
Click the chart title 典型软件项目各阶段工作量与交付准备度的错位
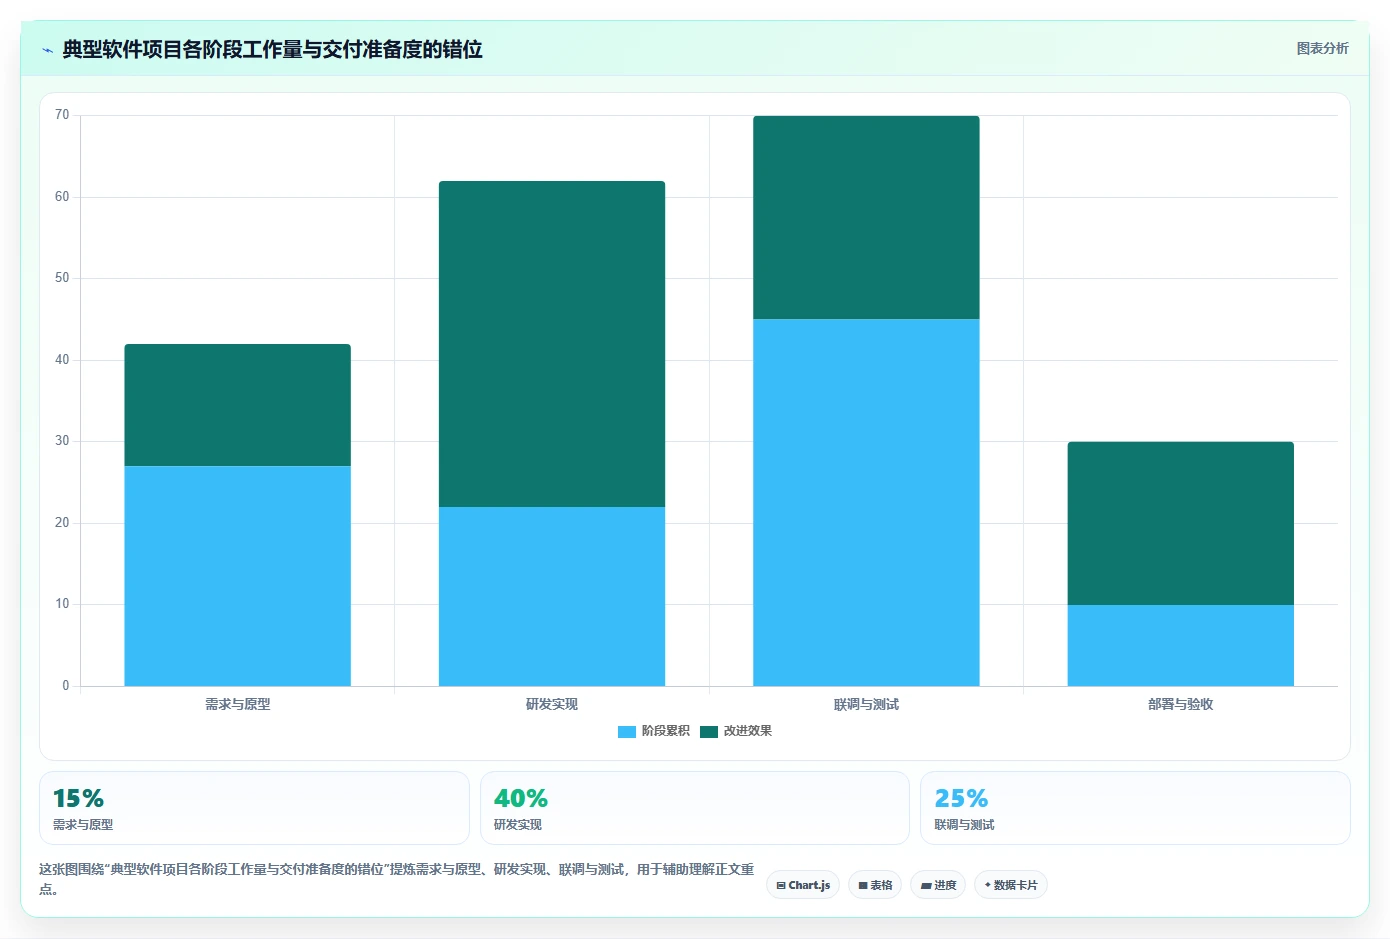click(272, 50)
